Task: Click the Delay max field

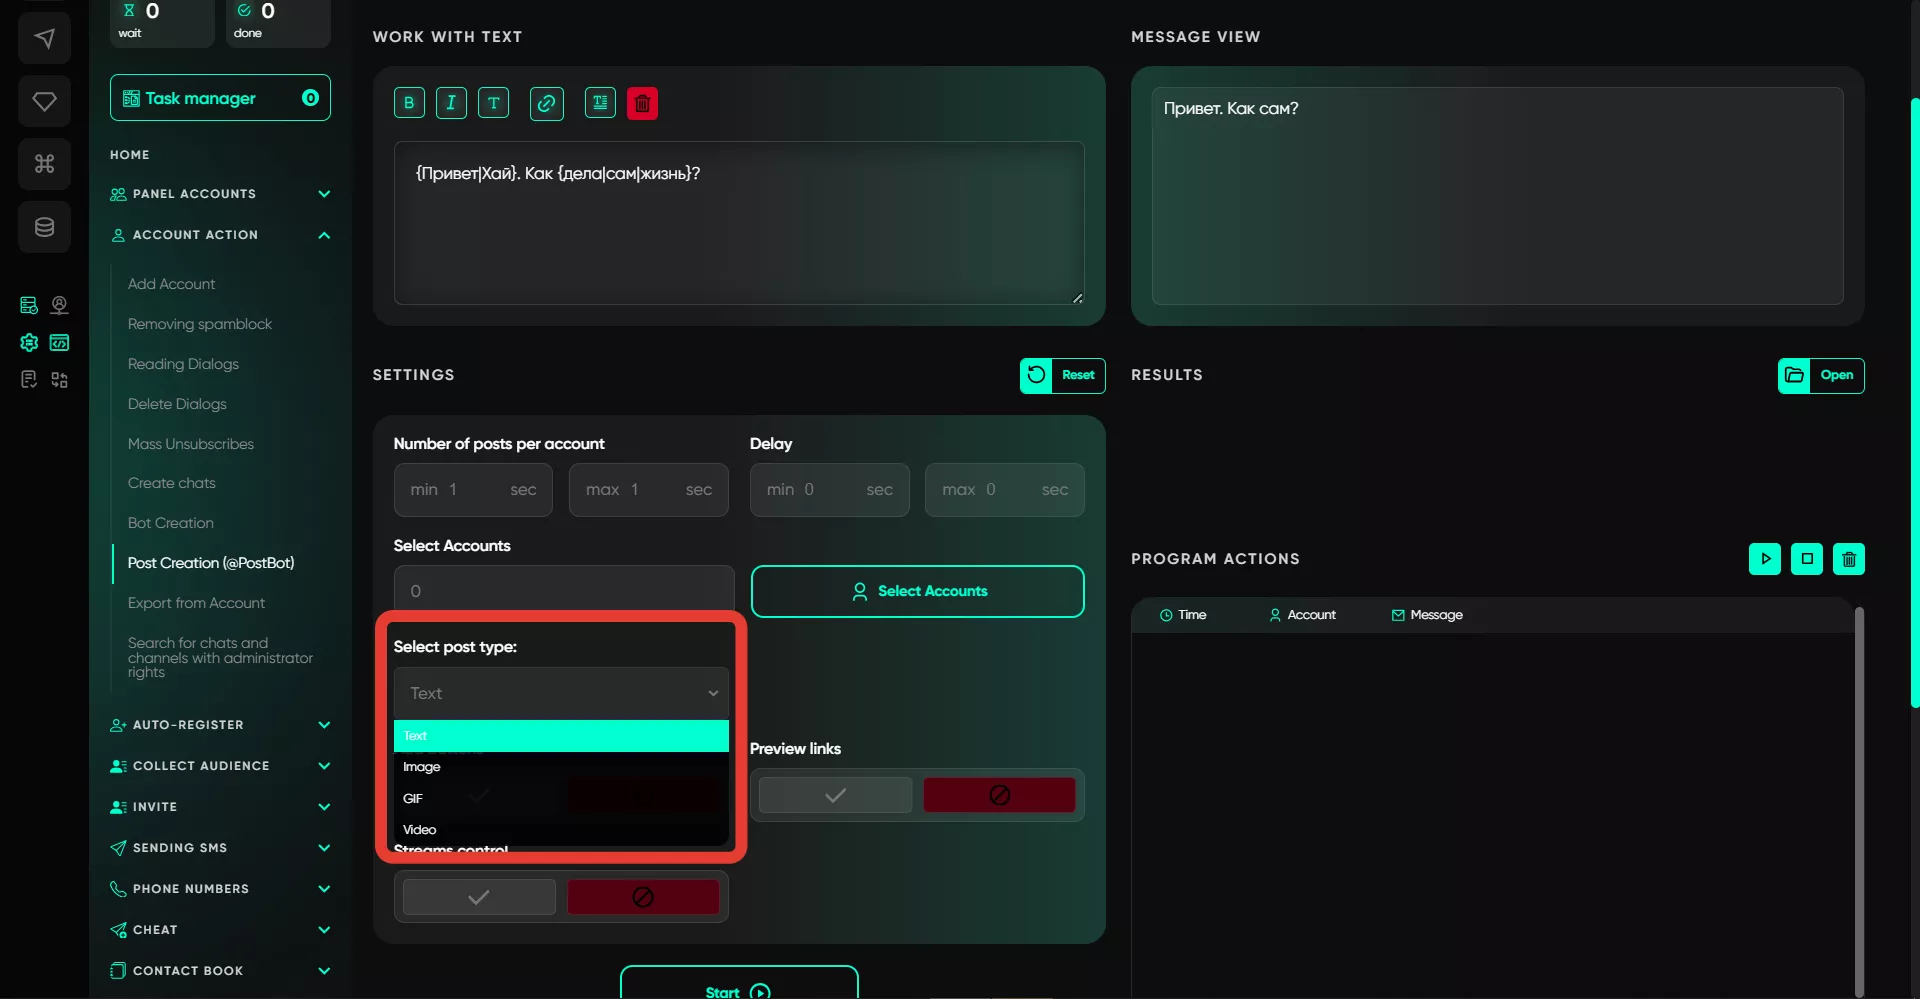Action: 1004,490
